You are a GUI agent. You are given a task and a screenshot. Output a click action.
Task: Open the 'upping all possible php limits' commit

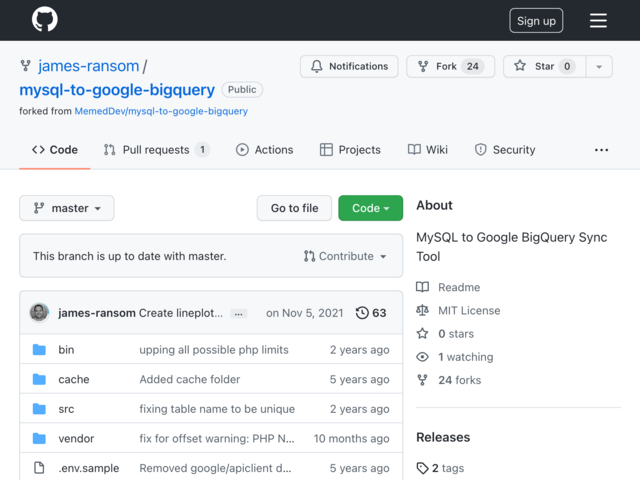point(214,350)
